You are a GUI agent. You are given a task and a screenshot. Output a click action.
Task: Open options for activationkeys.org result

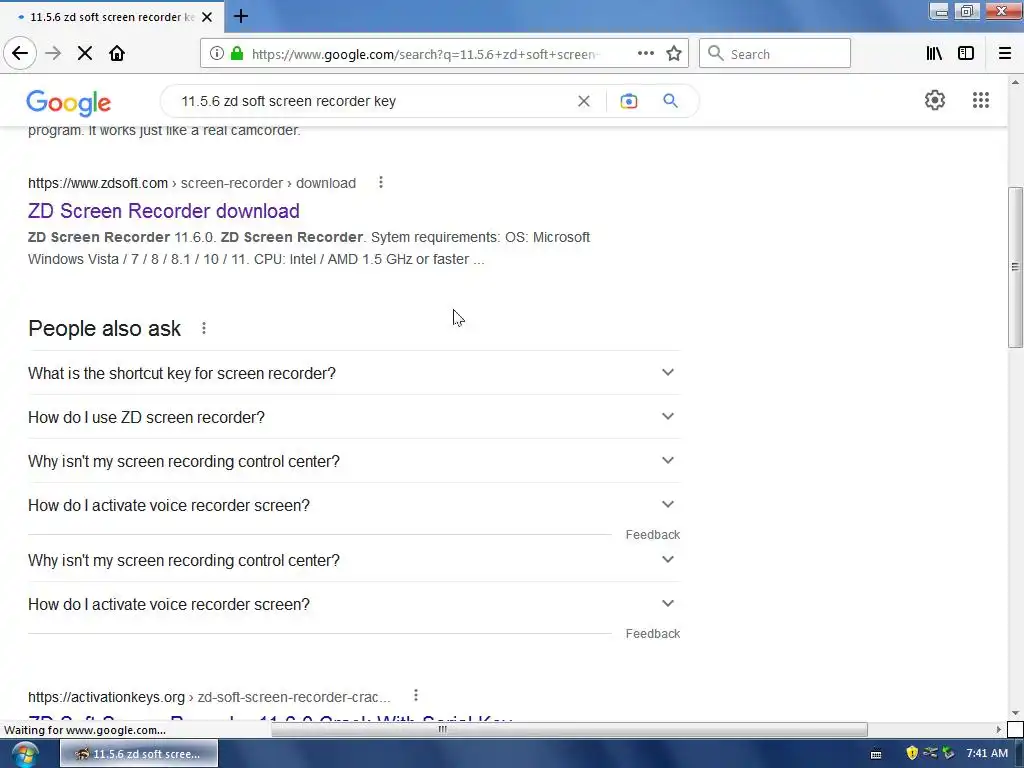pos(415,696)
